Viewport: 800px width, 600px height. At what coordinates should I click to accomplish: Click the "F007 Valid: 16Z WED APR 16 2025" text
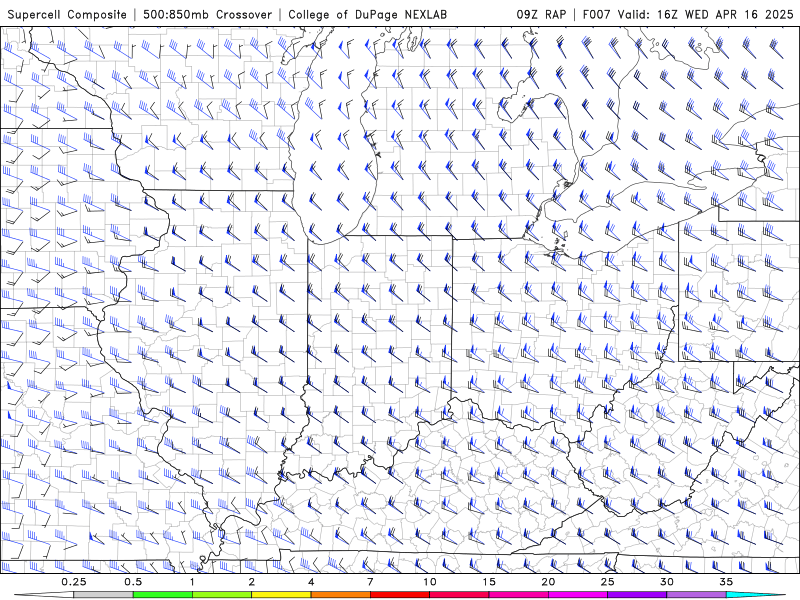click(688, 14)
